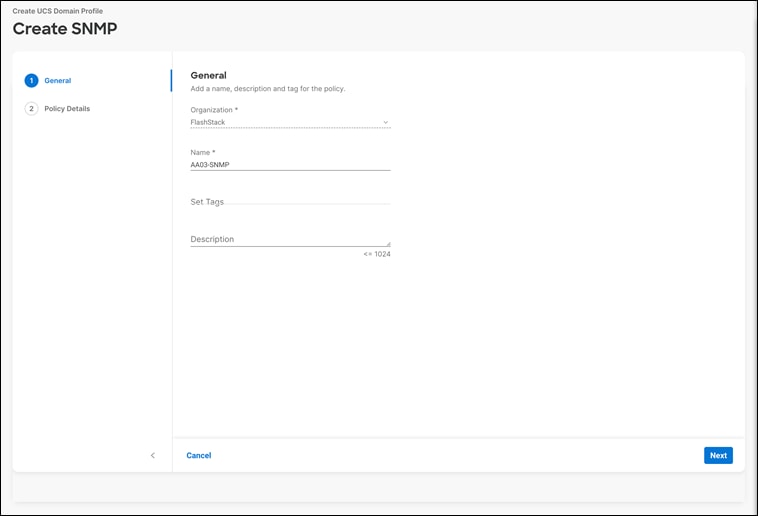Click the 'Name *' field label
Screen dimensions: 758x516
coord(203,152)
